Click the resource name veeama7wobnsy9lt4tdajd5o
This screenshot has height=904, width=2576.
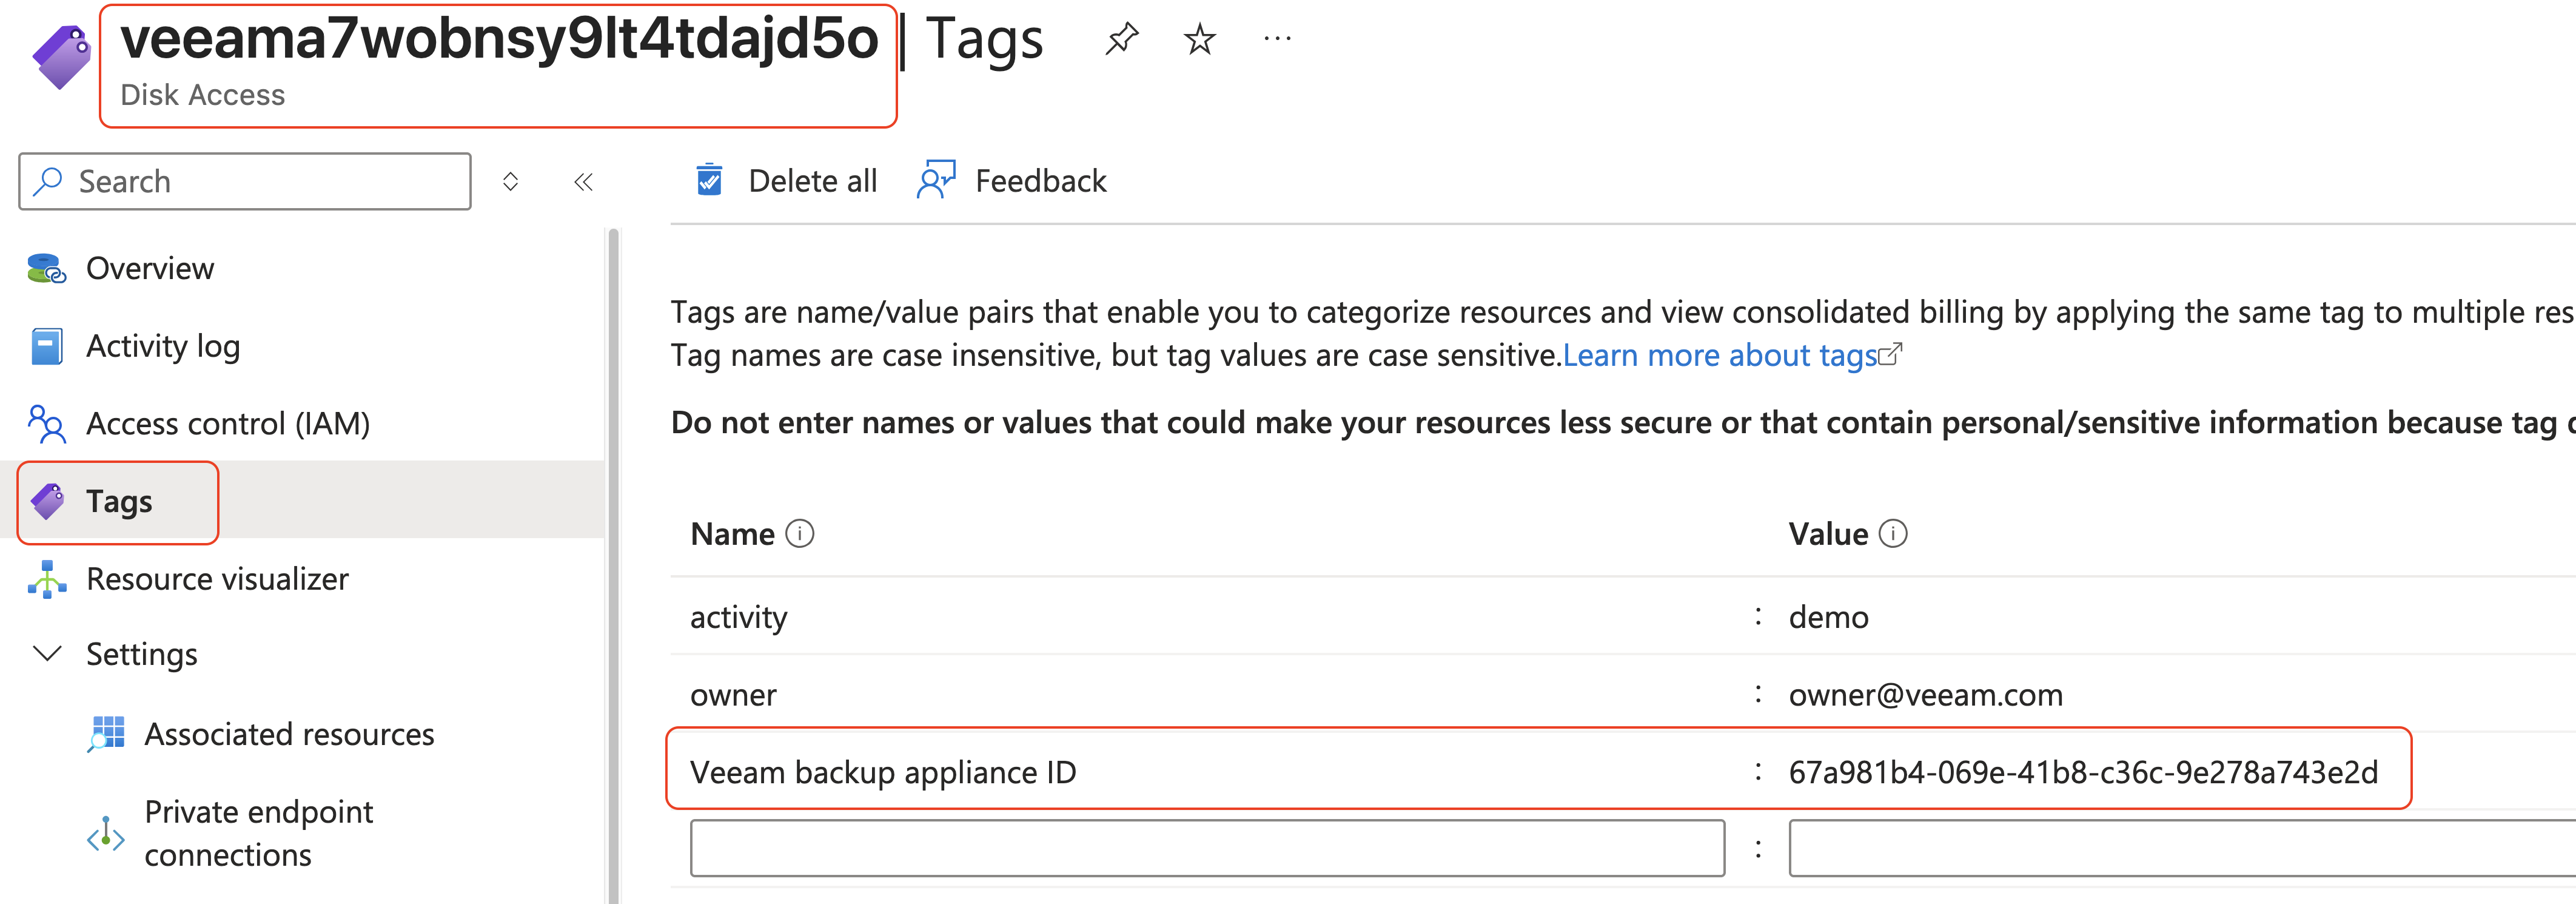(x=499, y=39)
